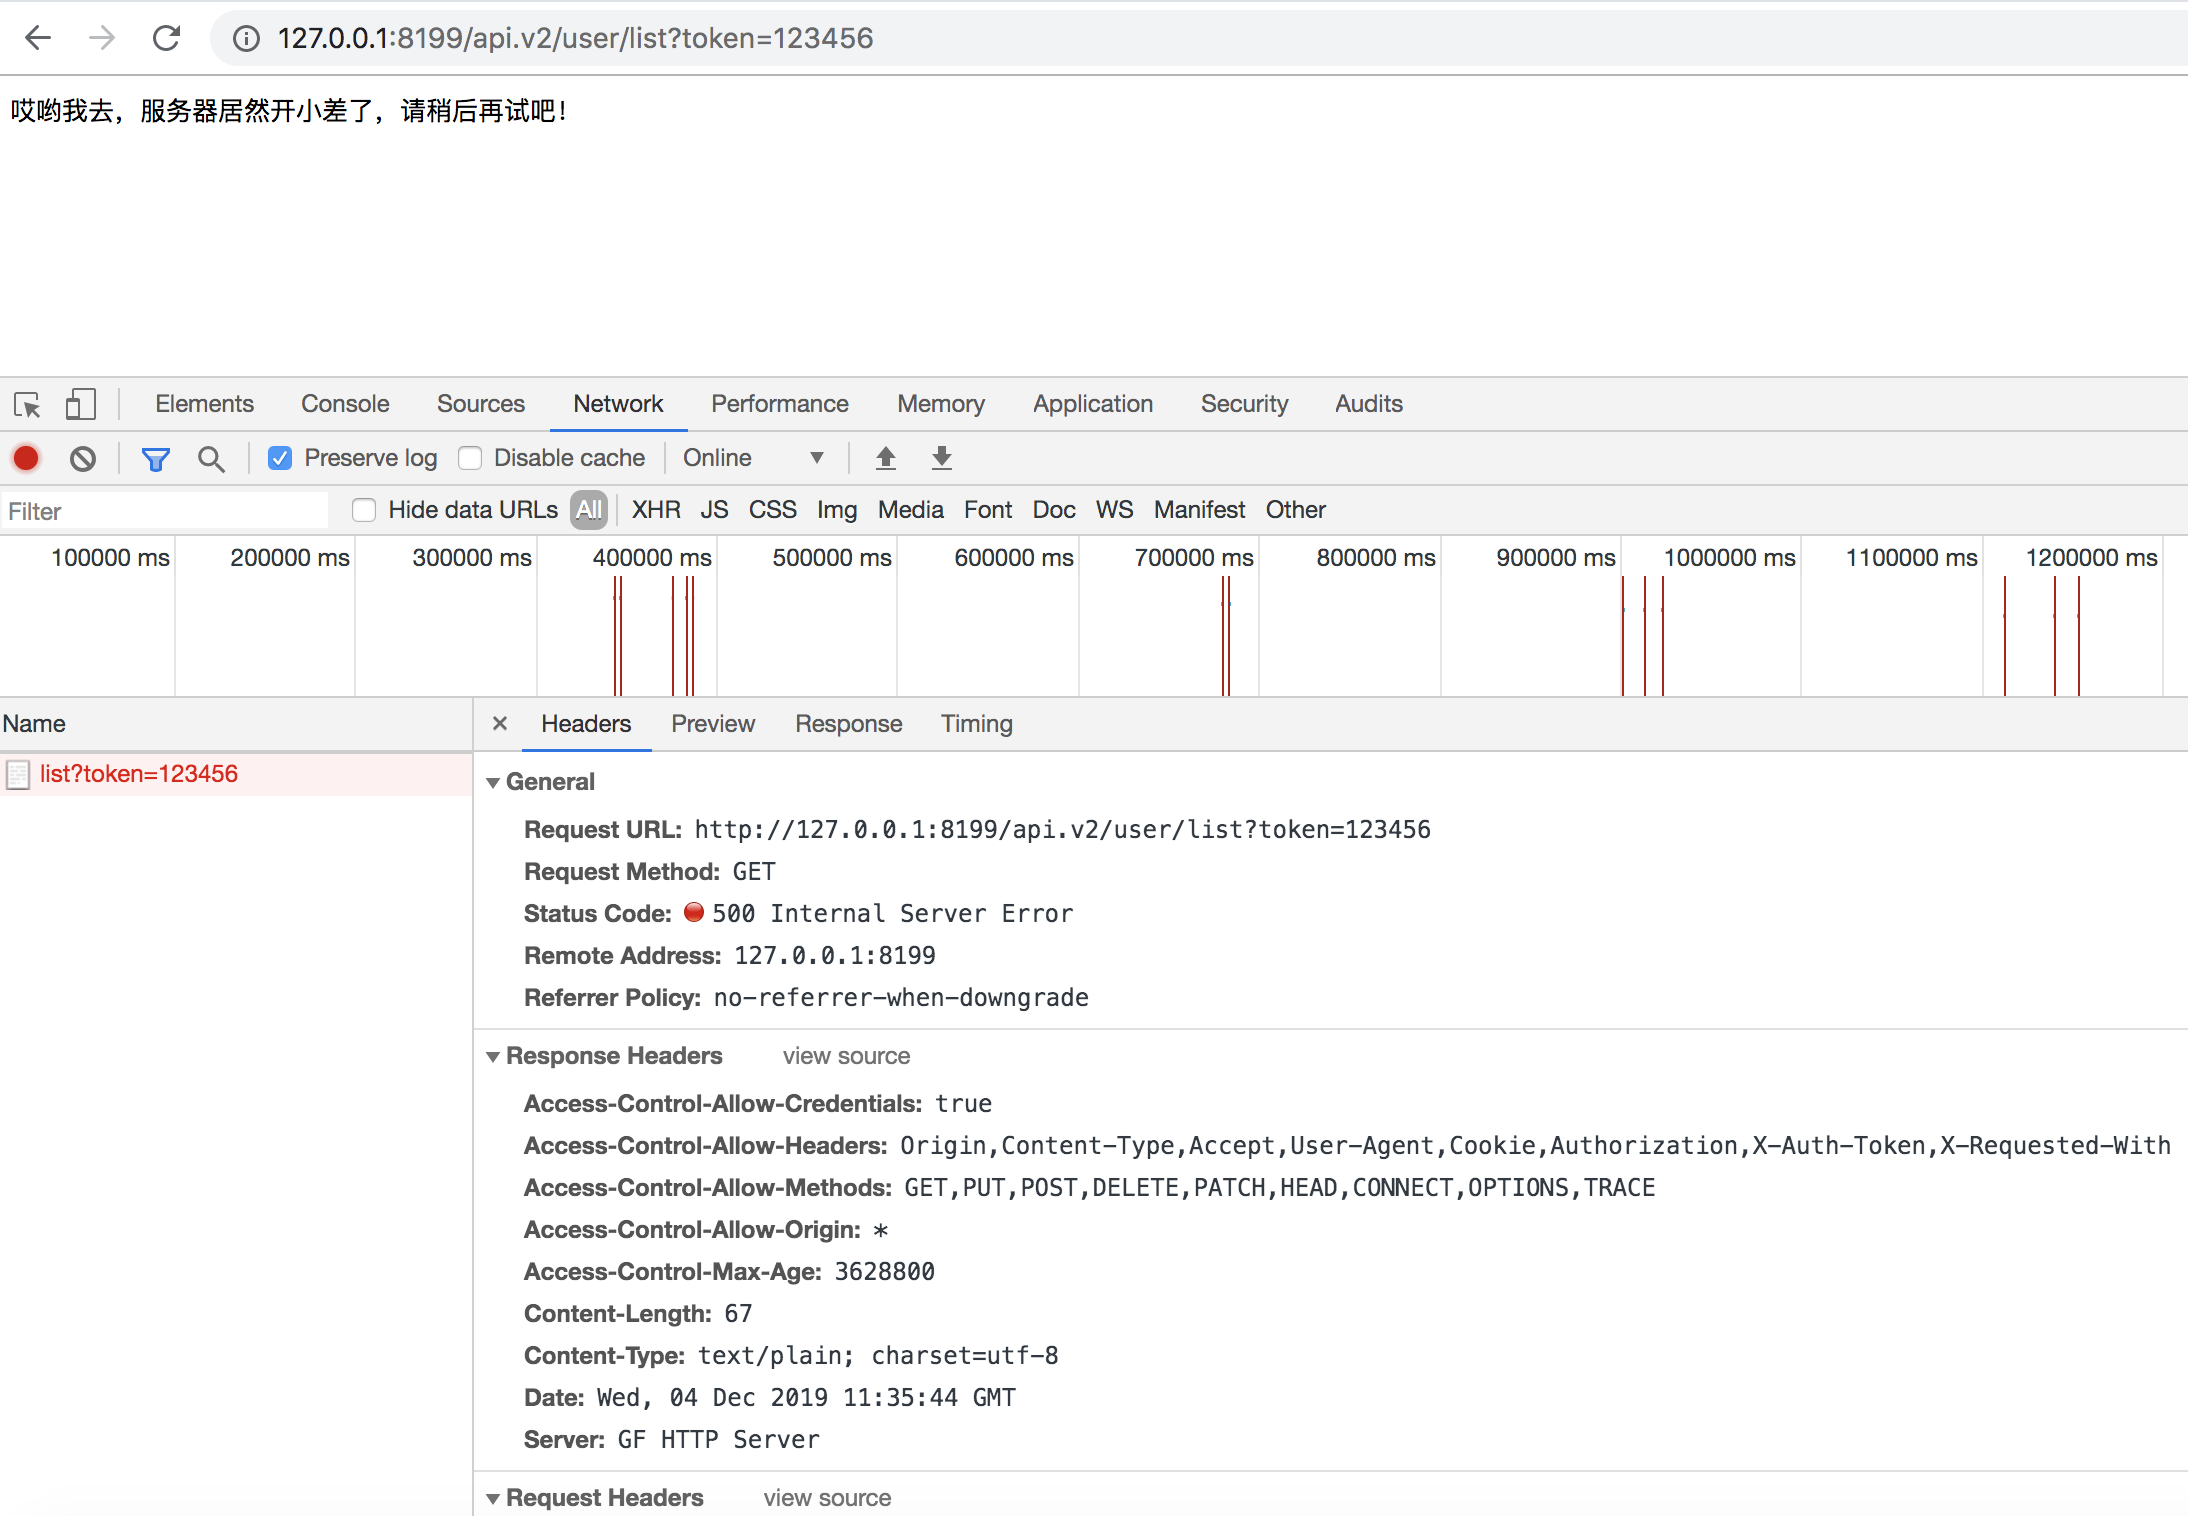Viewport: 2188px width, 1516px height.
Task: Stop recording network log with red button
Action: tap(26, 459)
